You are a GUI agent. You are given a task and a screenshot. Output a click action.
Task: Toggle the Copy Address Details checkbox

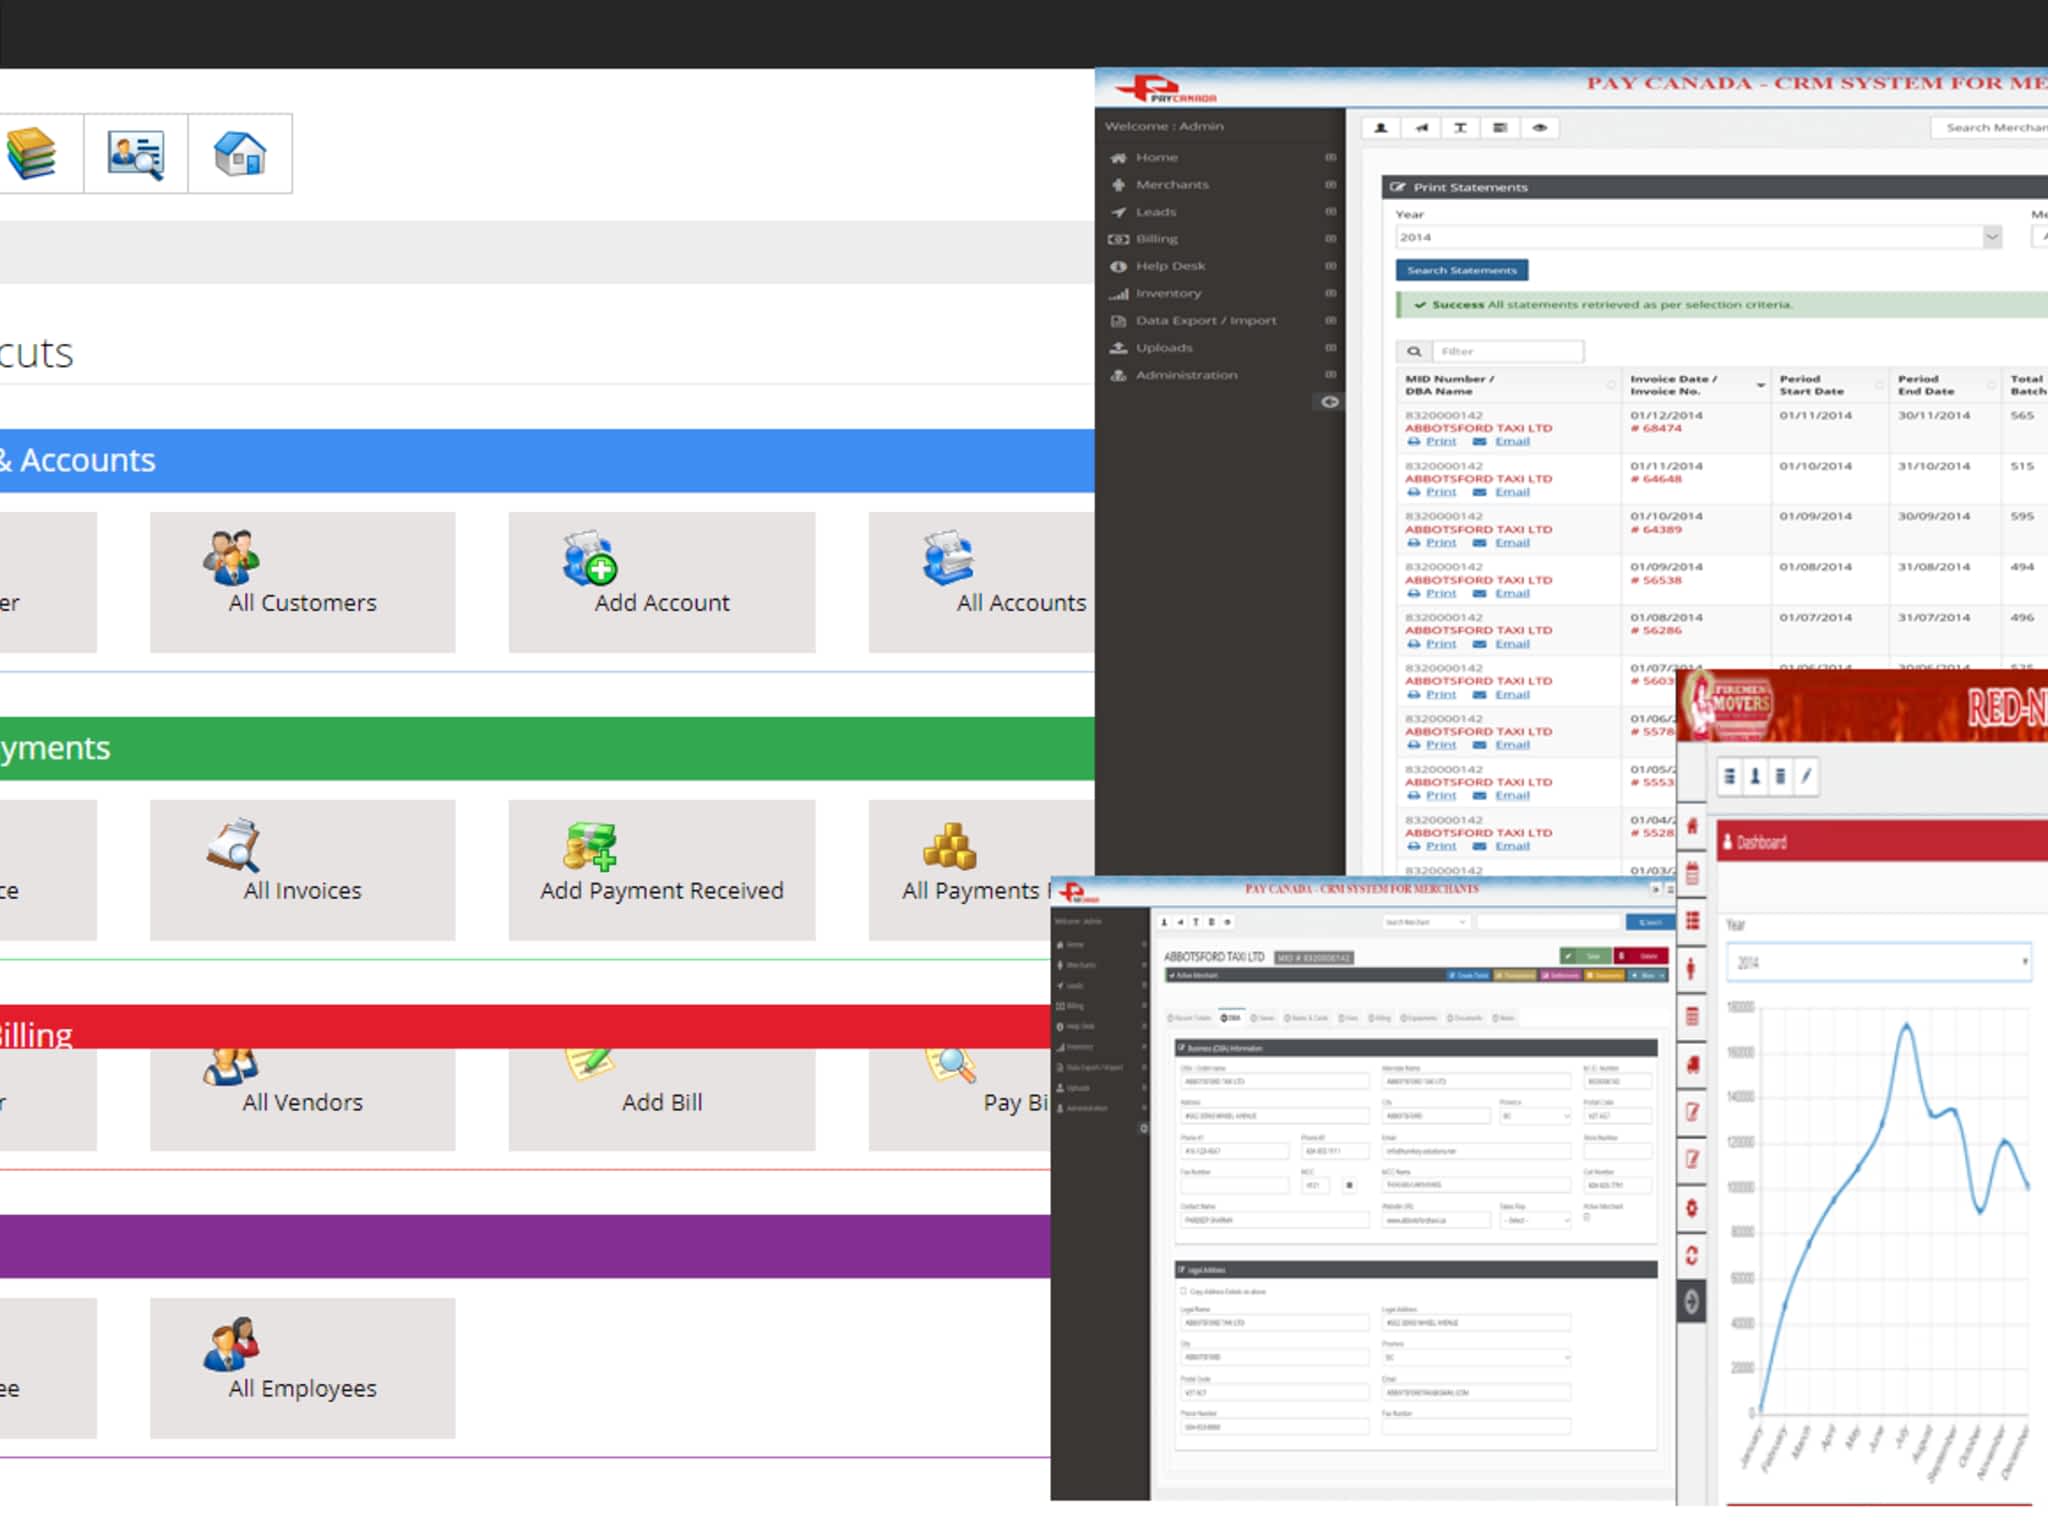click(1182, 1291)
